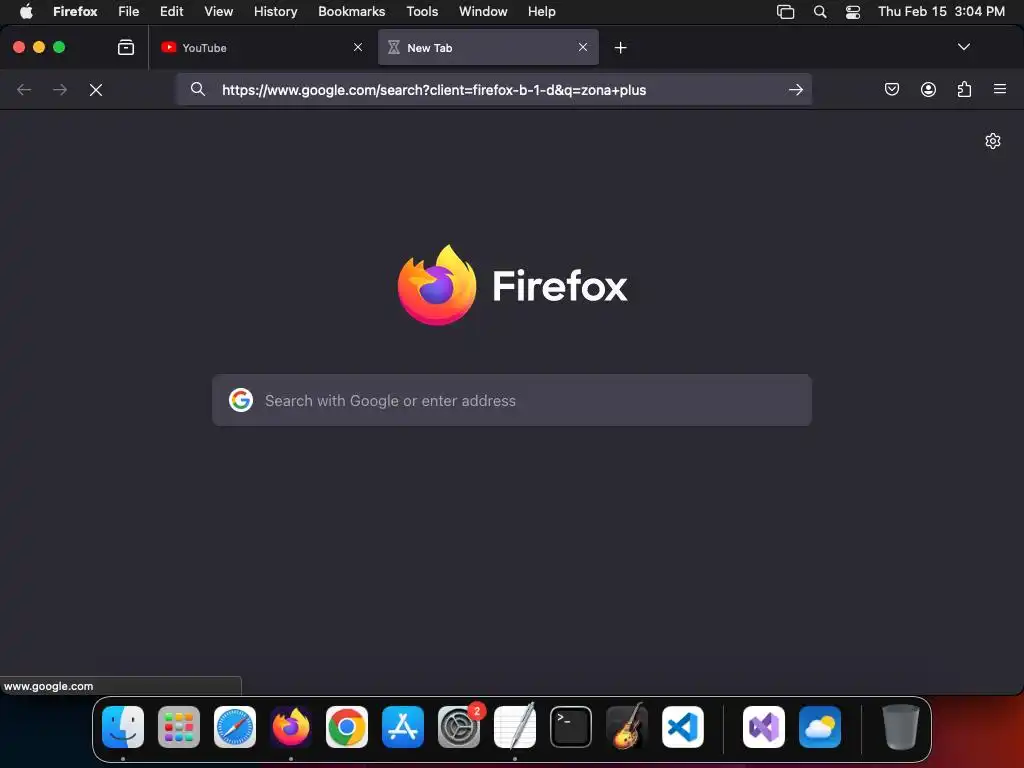Open the Extensions puzzle icon
Image resolution: width=1024 pixels, height=768 pixels.
(x=964, y=89)
